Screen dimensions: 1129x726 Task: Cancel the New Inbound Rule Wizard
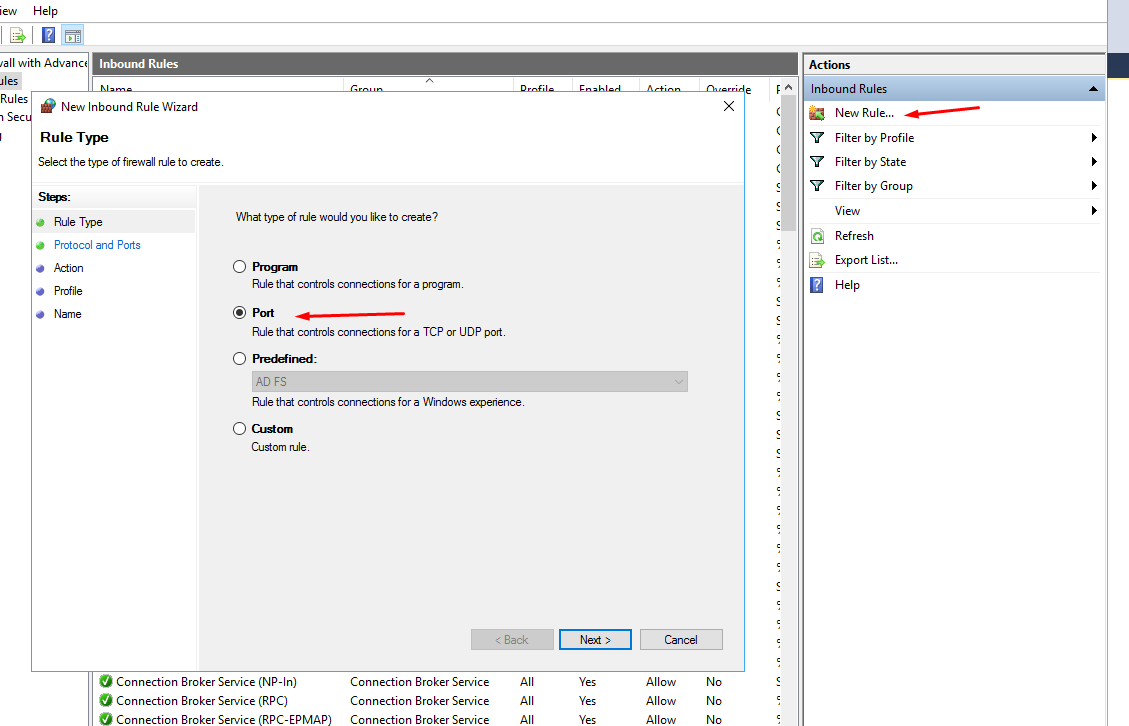pos(681,639)
